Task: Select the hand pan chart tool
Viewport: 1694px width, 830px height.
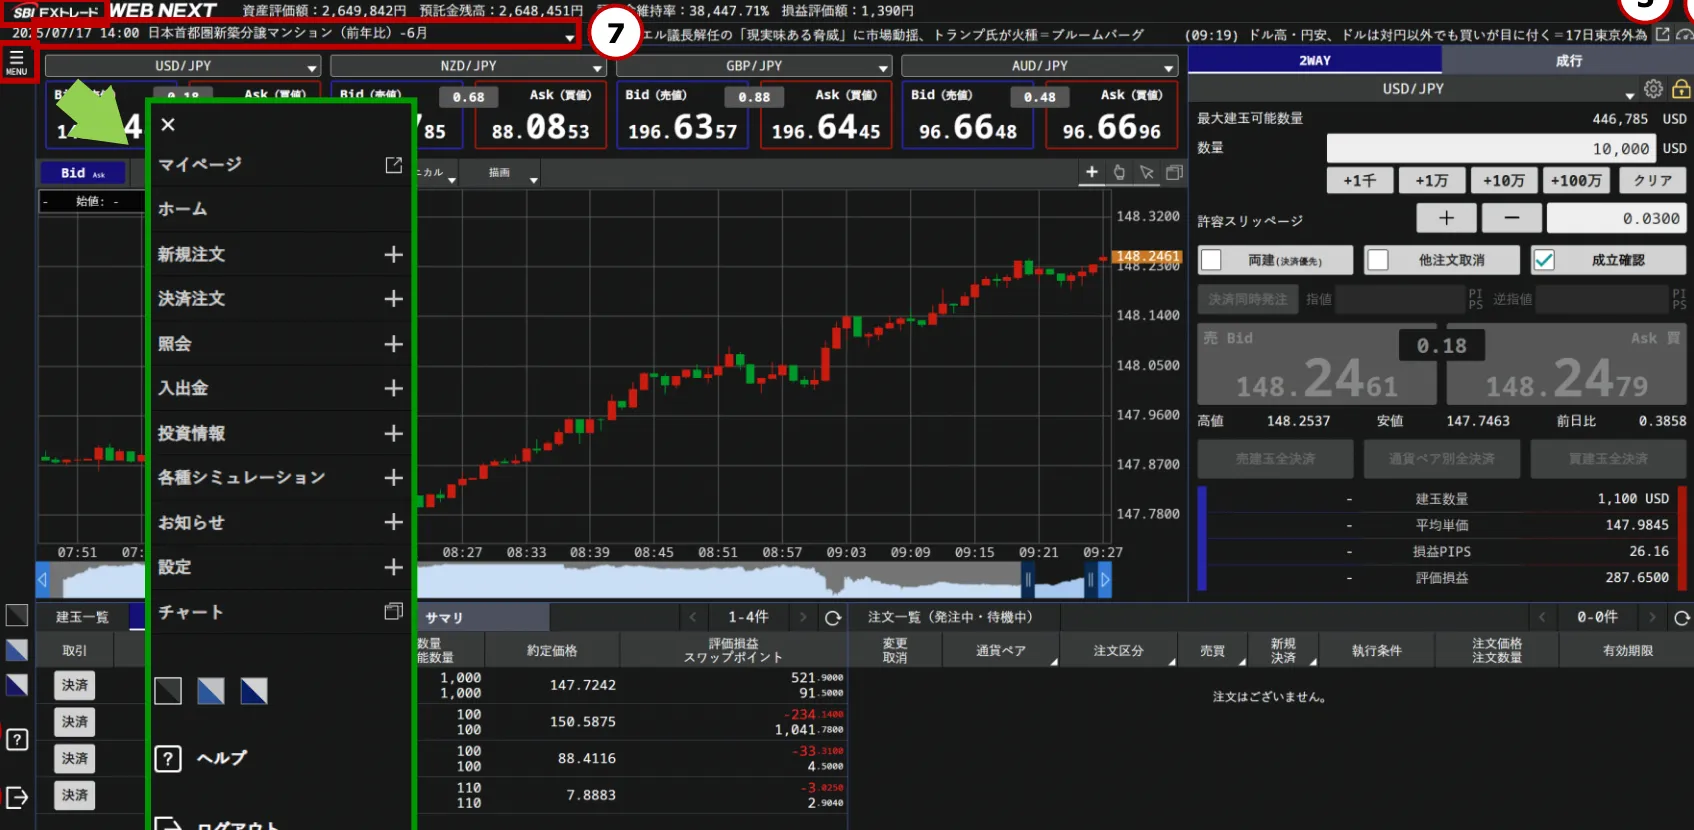Action: click(1119, 173)
